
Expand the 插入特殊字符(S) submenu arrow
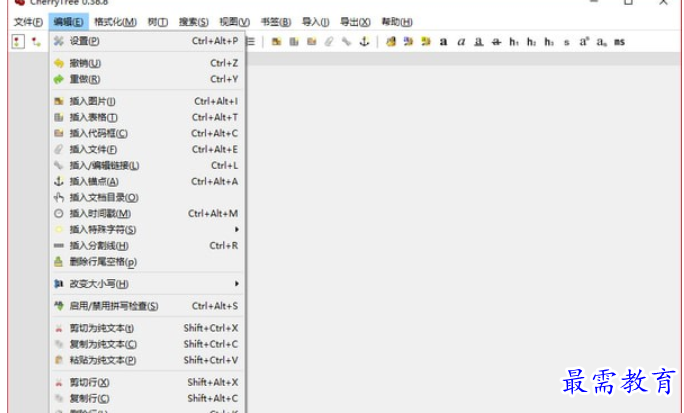pyautogui.click(x=236, y=229)
